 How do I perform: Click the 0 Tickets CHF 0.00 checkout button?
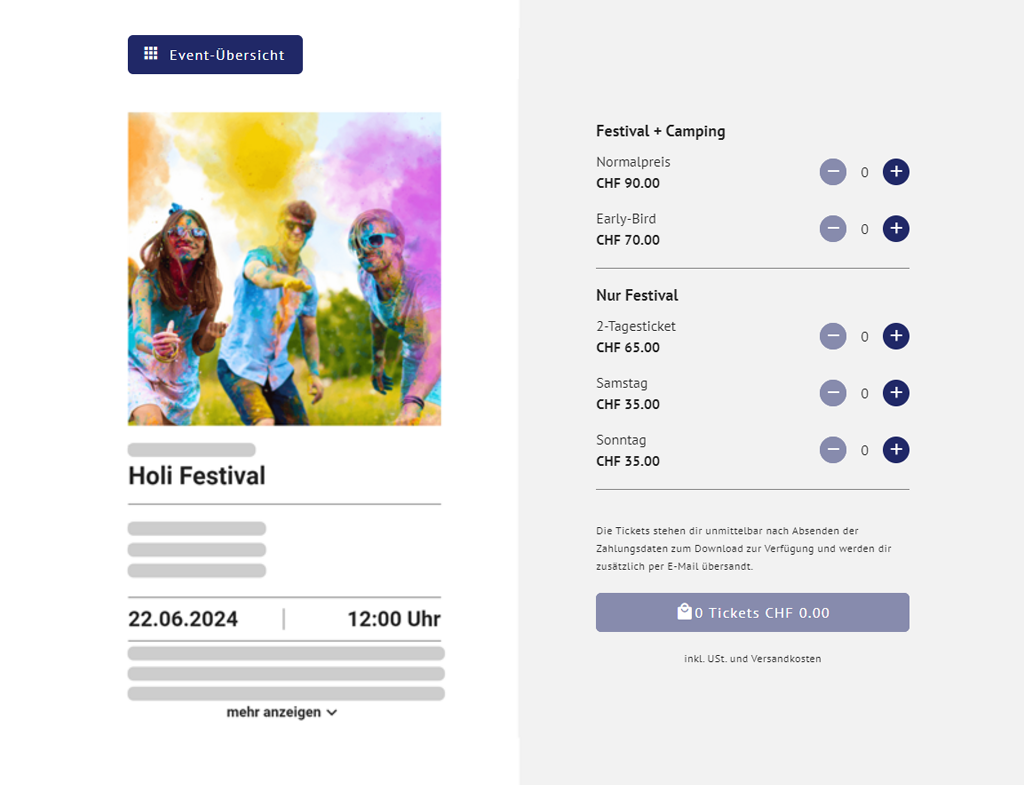752,613
